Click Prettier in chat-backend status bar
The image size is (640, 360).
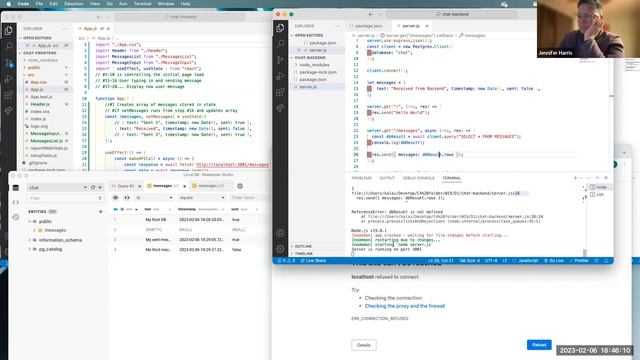pyautogui.click(x=579, y=260)
